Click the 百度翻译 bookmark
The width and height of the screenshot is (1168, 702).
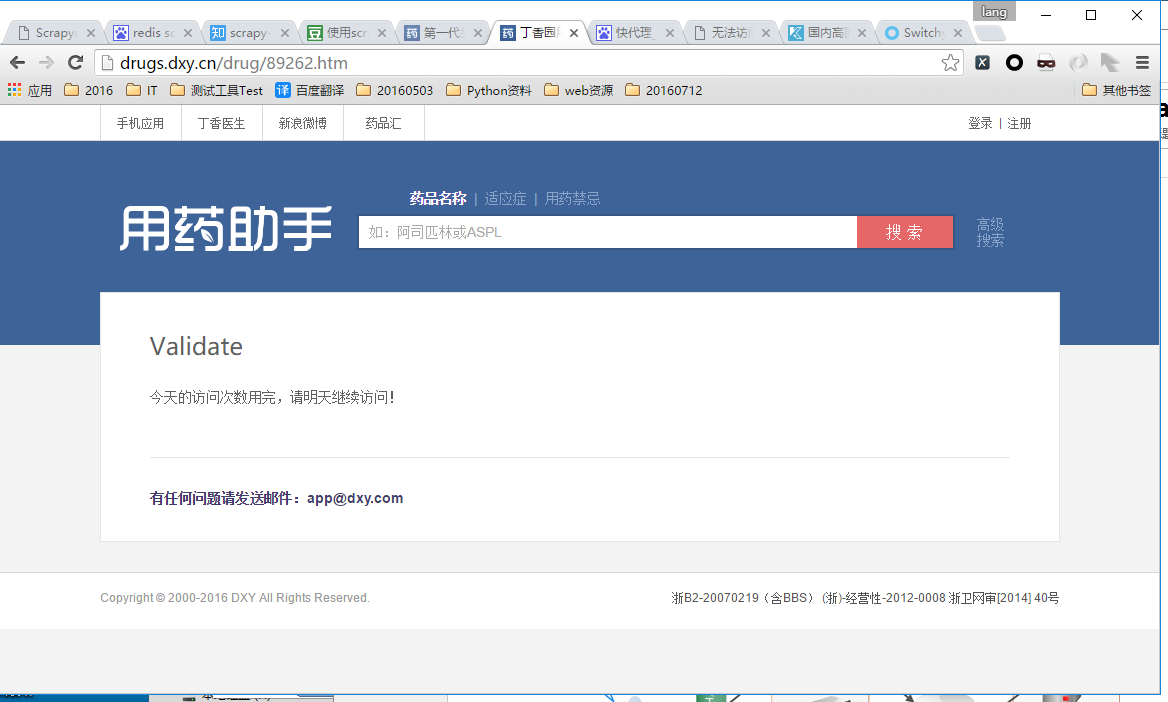309,90
